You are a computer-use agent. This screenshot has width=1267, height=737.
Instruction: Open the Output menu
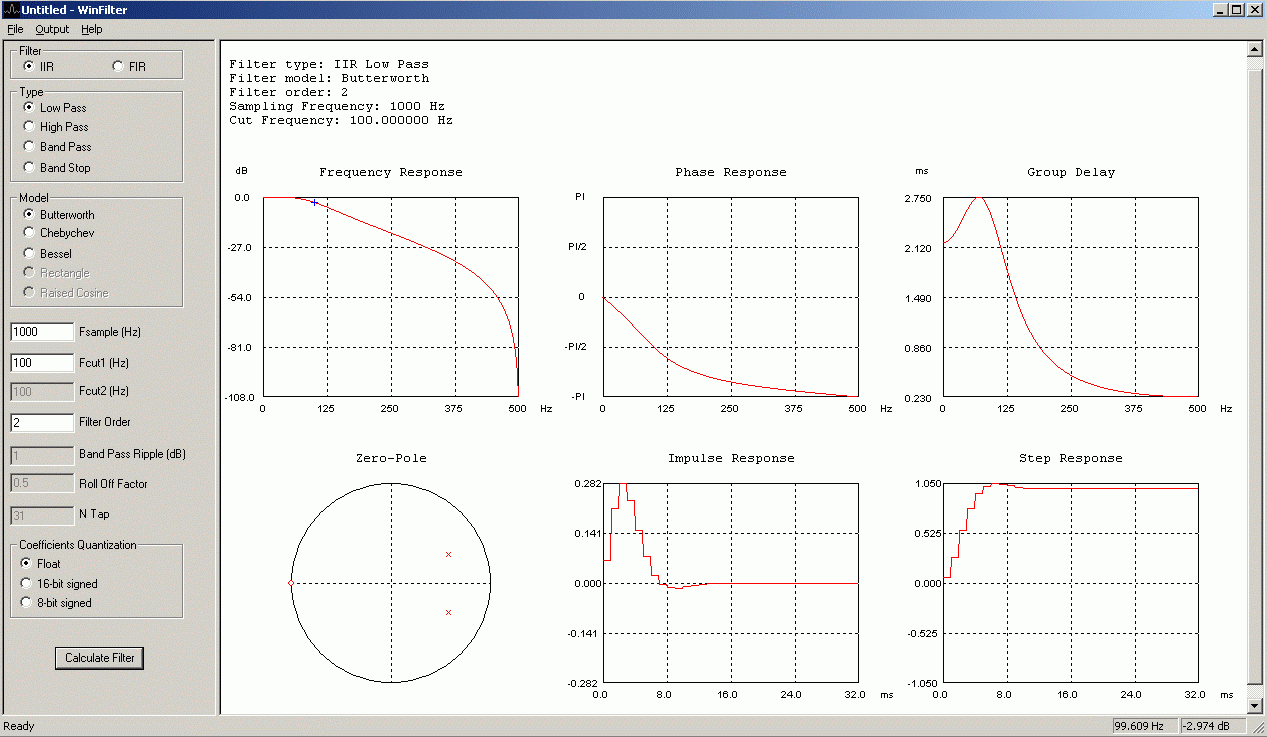pyautogui.click(x=52, y=29)
